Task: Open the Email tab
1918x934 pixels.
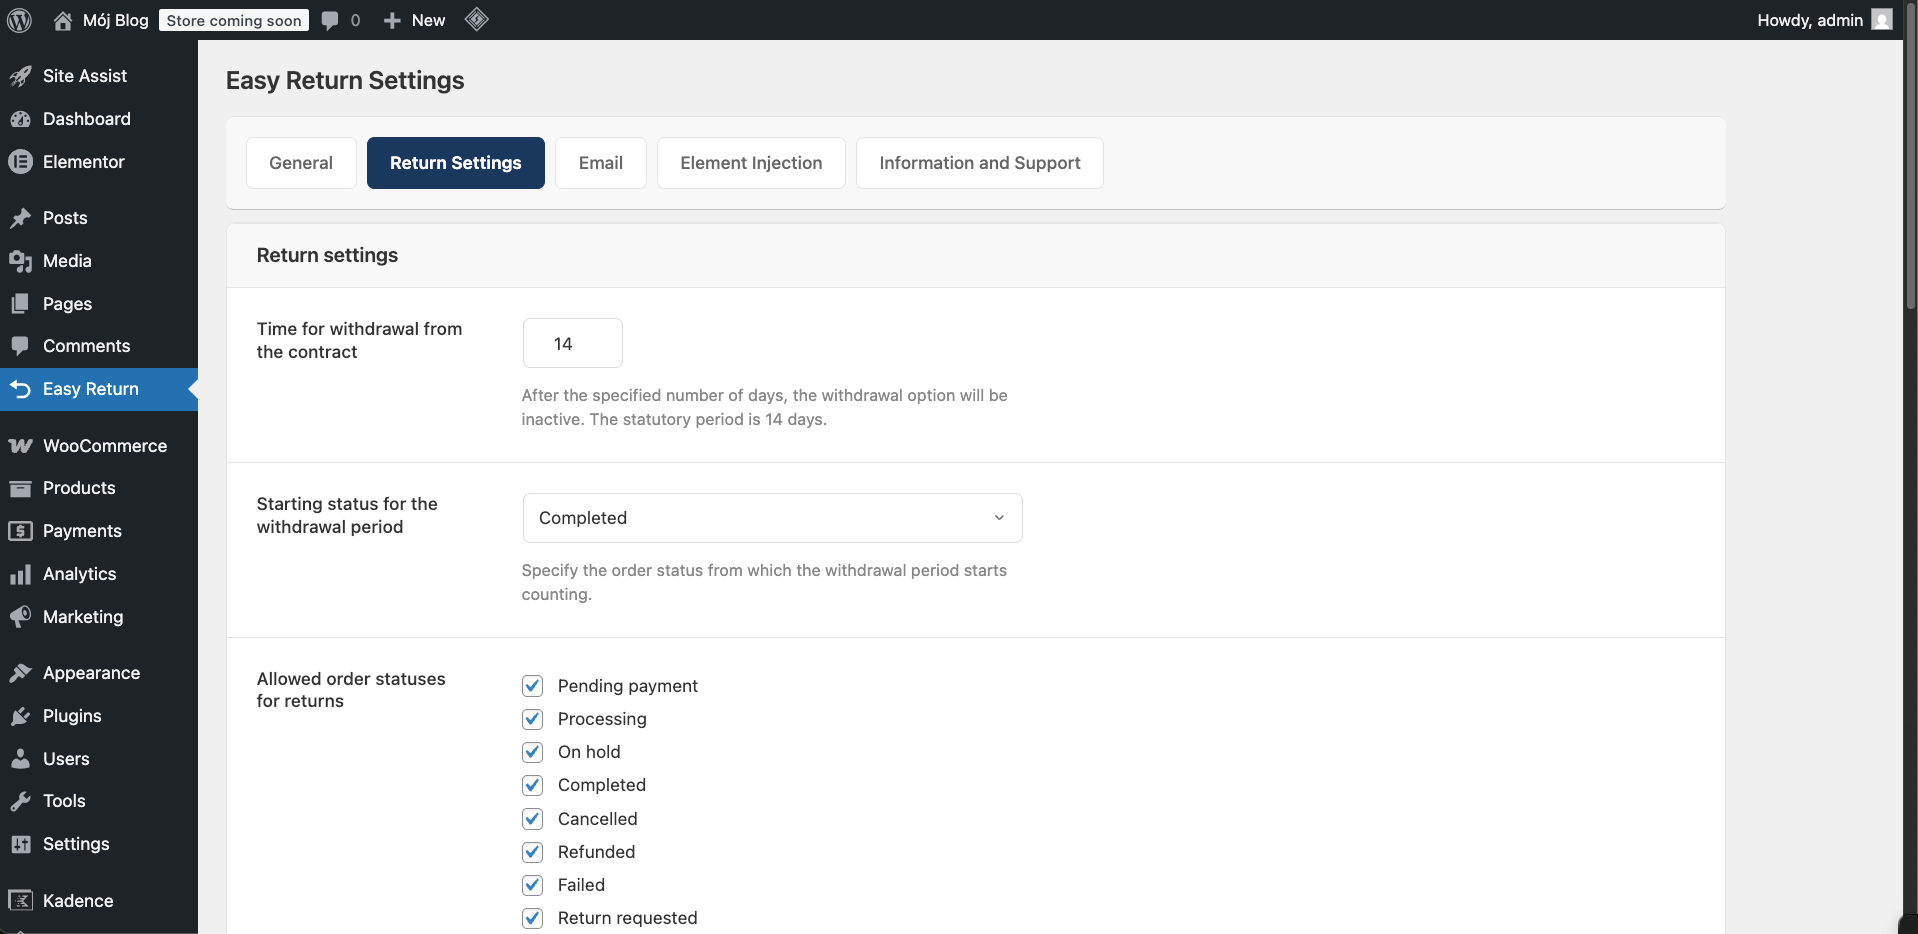Action: (x=601, y=163)
